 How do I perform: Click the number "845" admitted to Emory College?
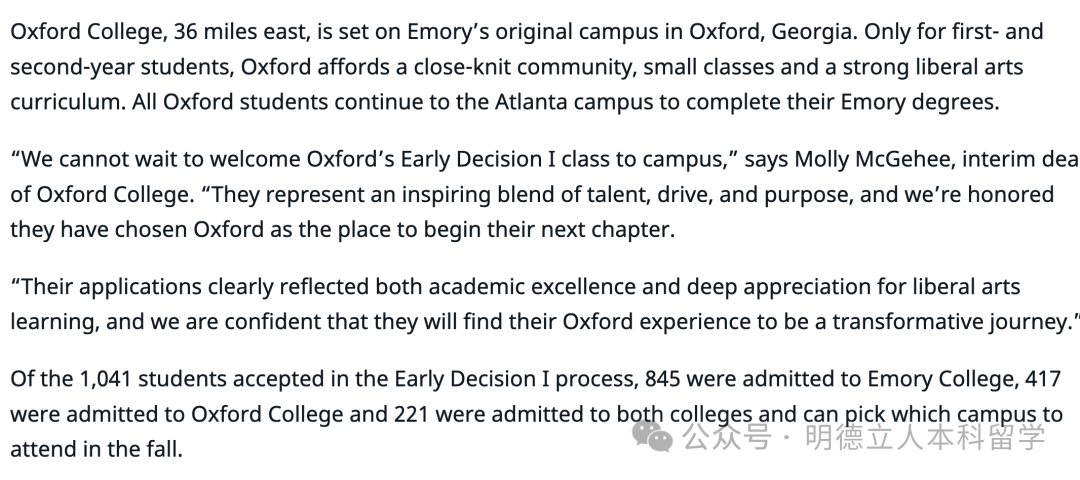665,379
